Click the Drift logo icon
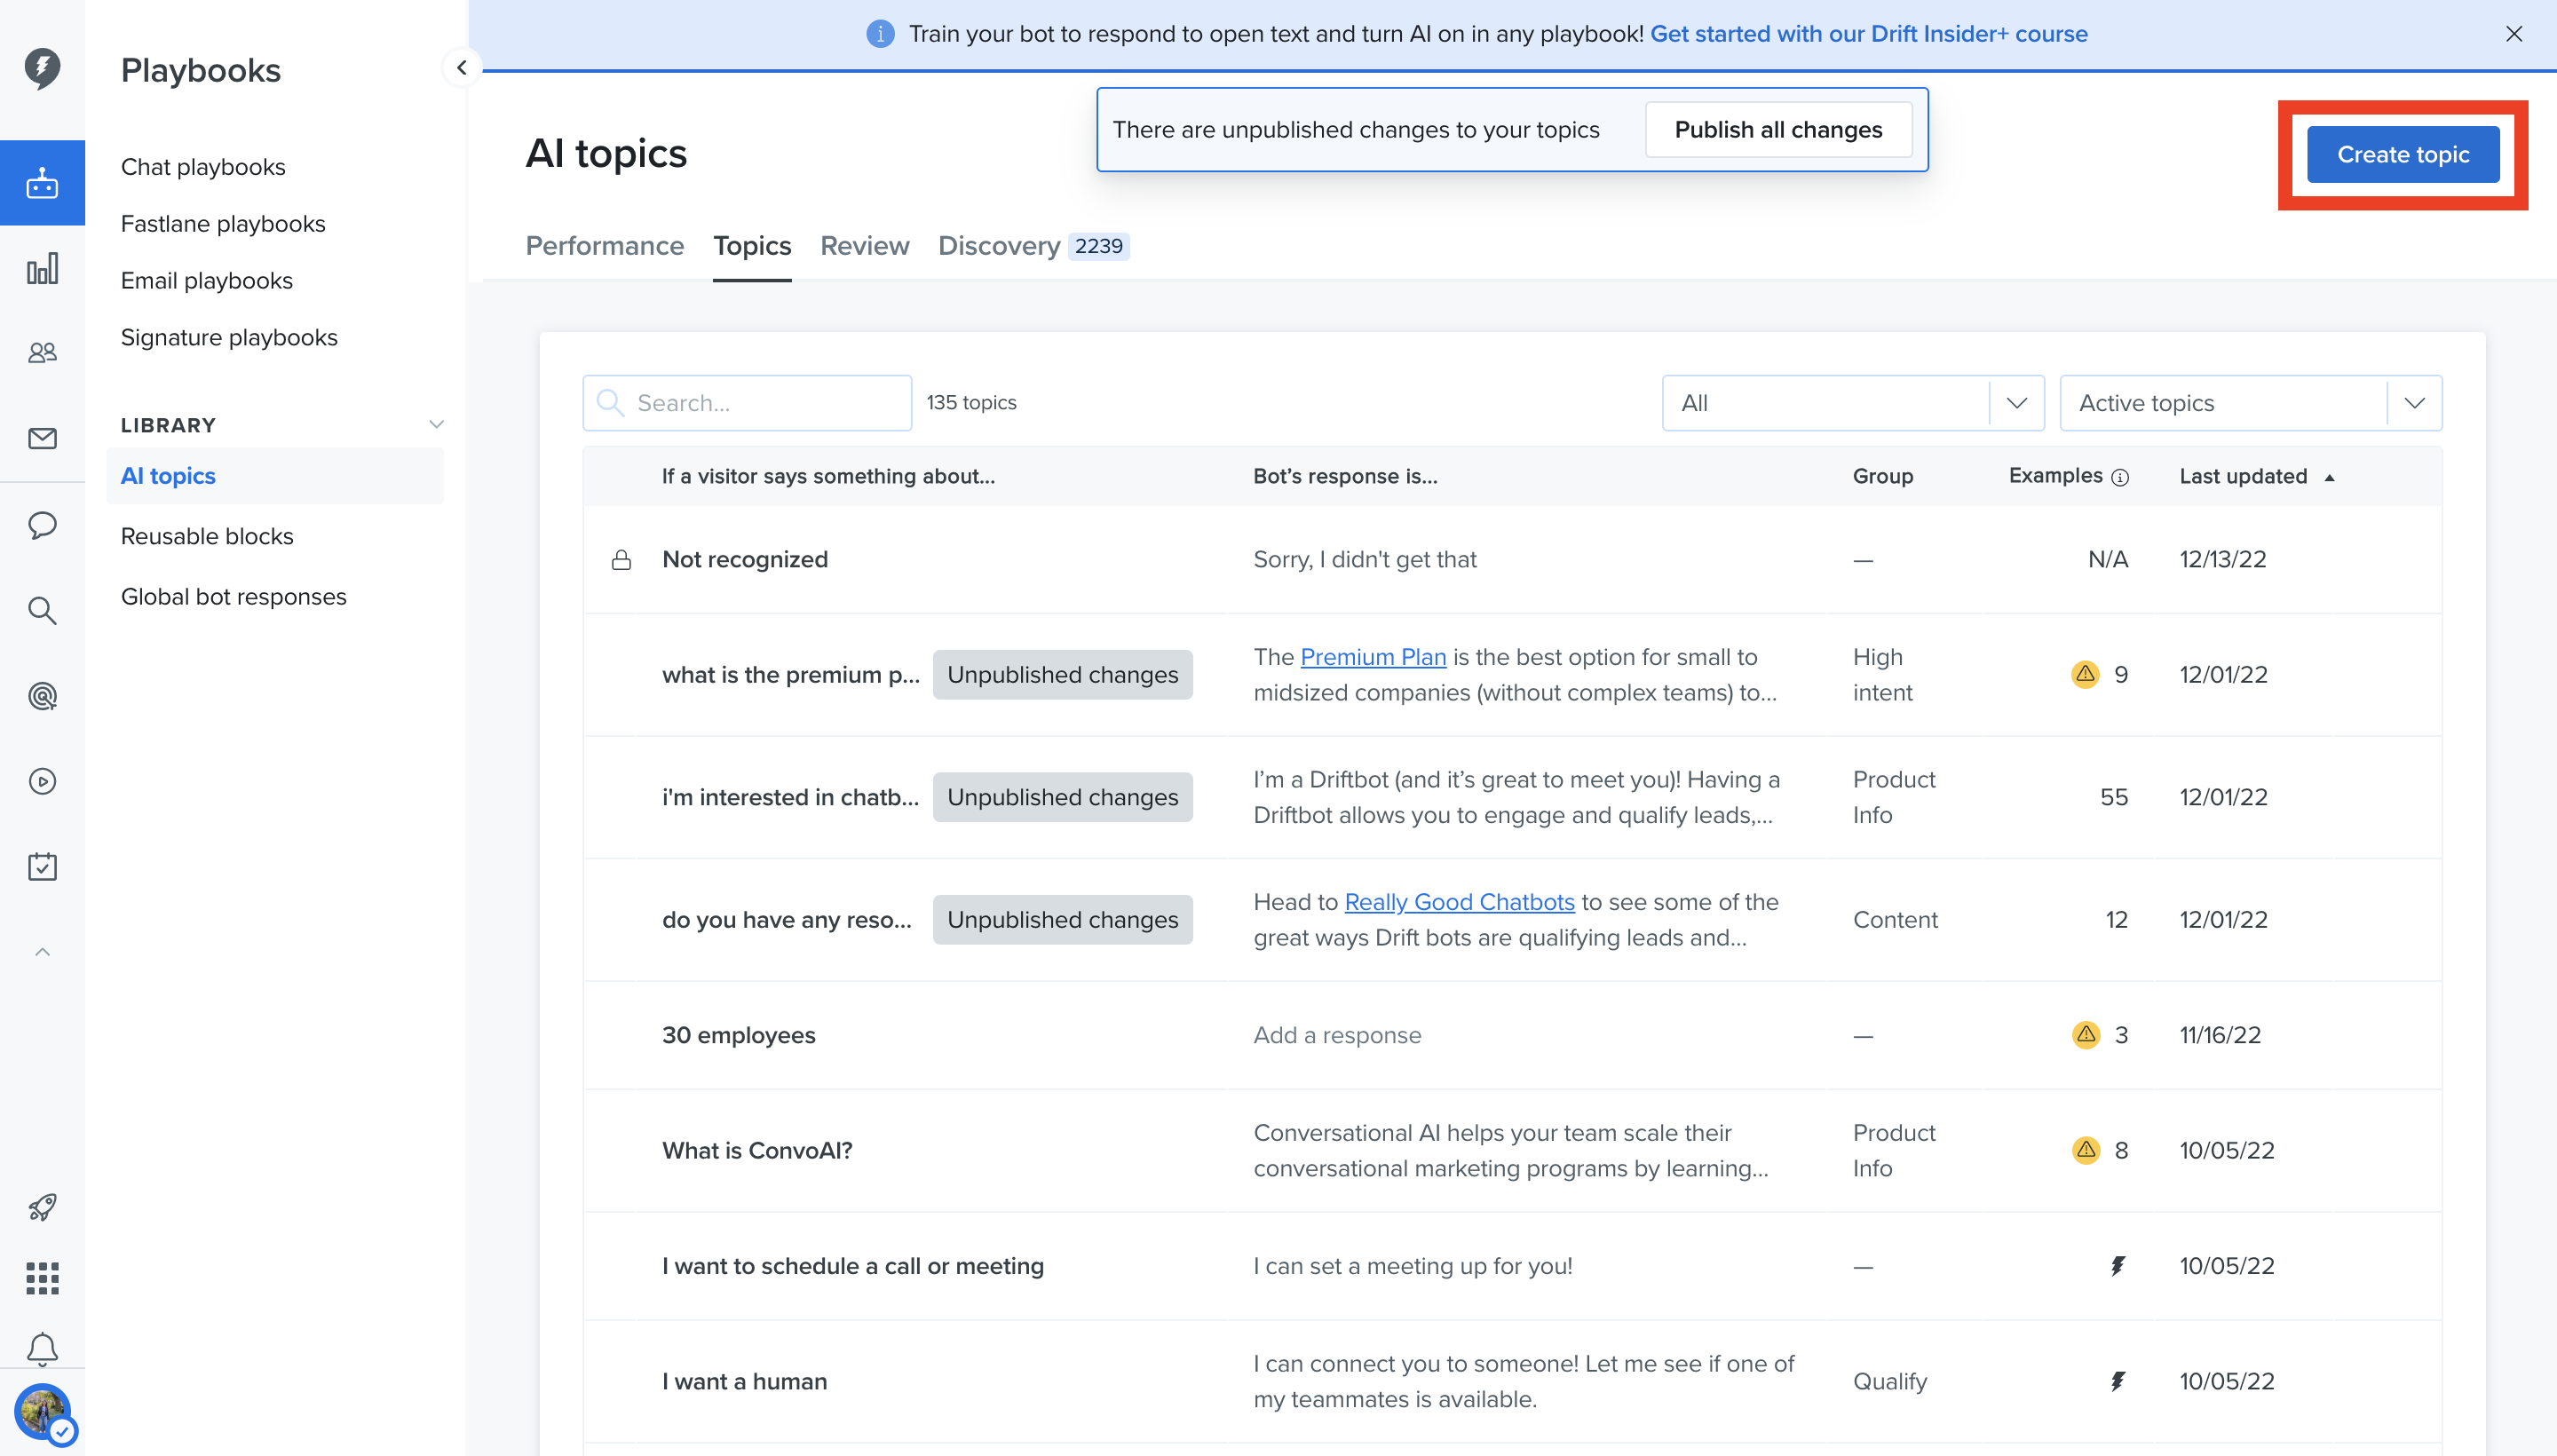The height and width of the screenshot is (1456, 2557). (42, 68)
